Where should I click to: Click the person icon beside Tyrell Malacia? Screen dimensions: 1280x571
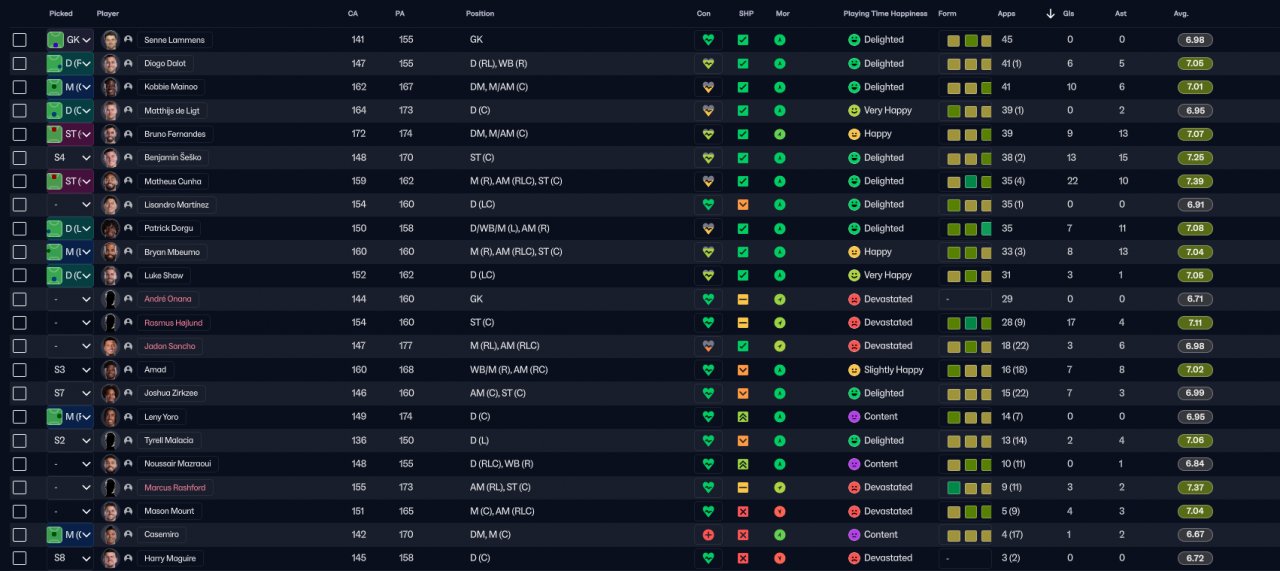click(x=128, y=440)
